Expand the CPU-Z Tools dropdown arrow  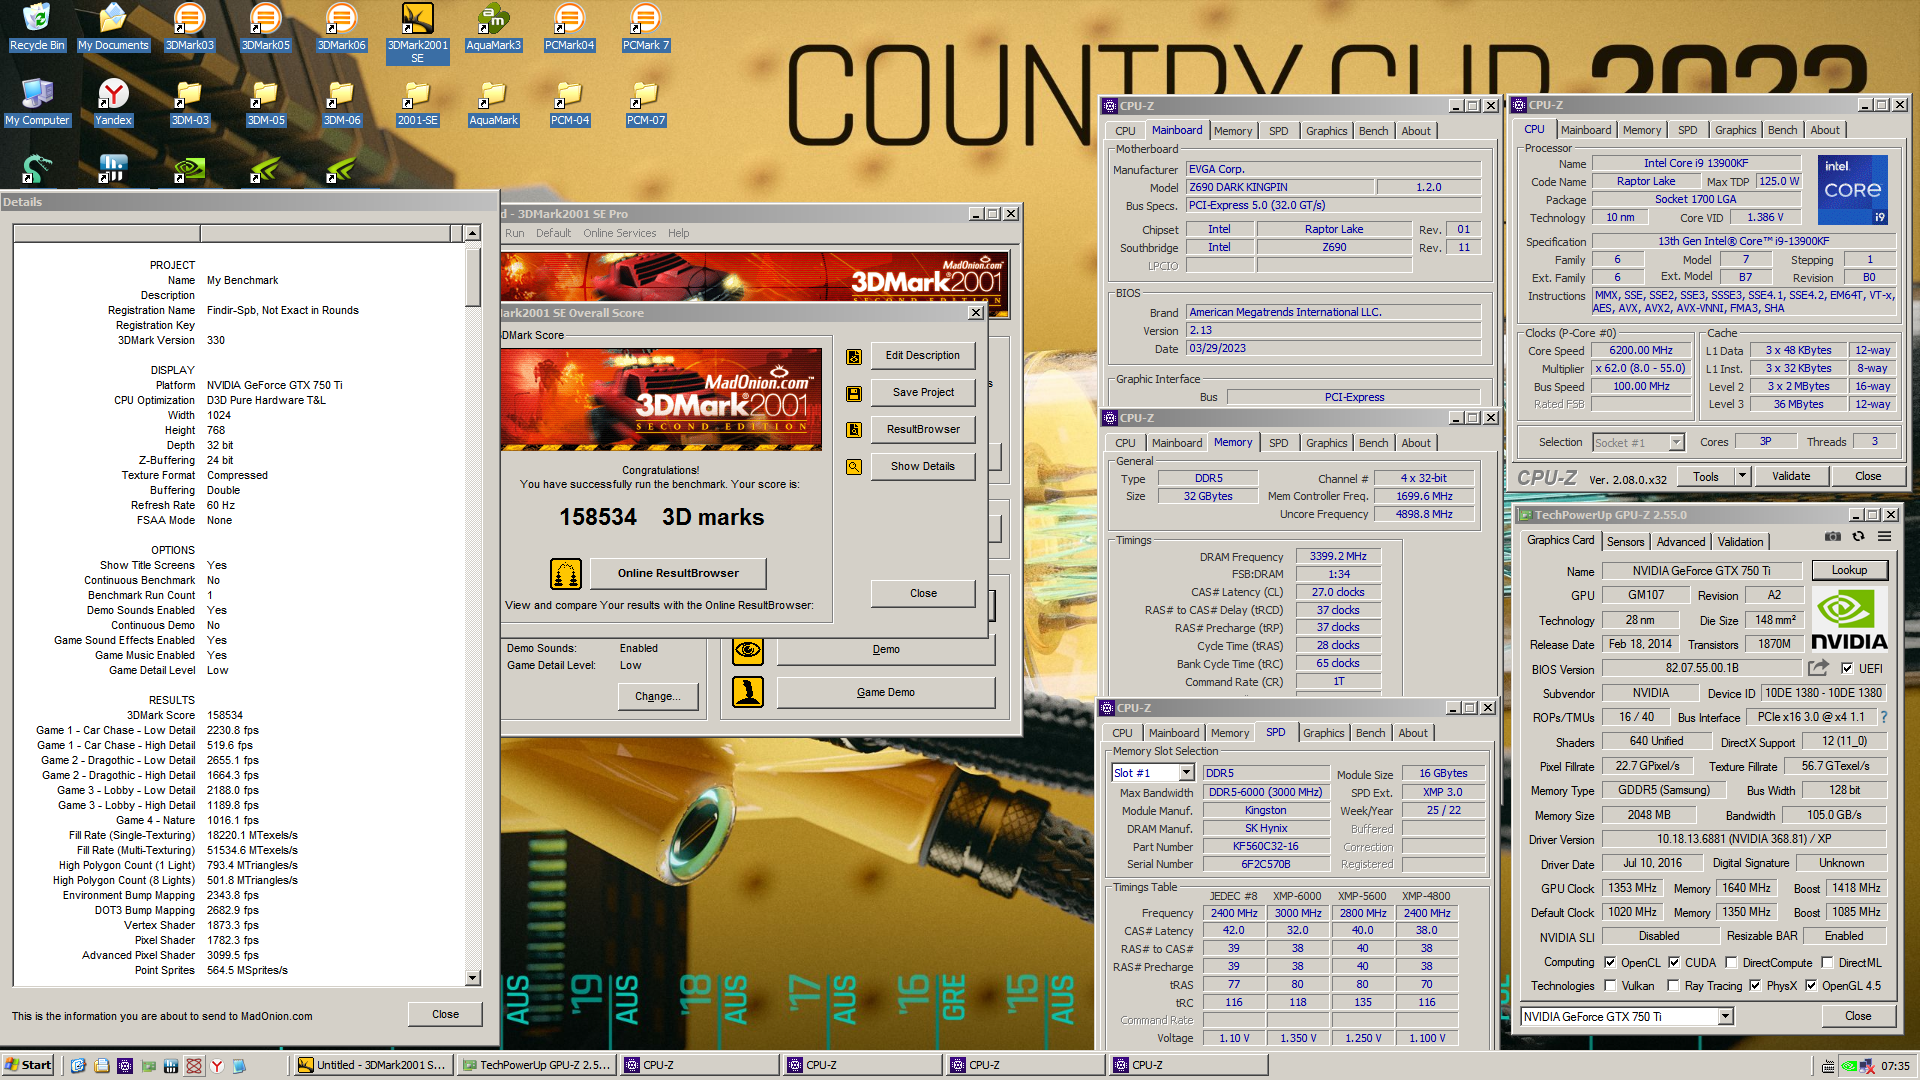[1742, 477]
